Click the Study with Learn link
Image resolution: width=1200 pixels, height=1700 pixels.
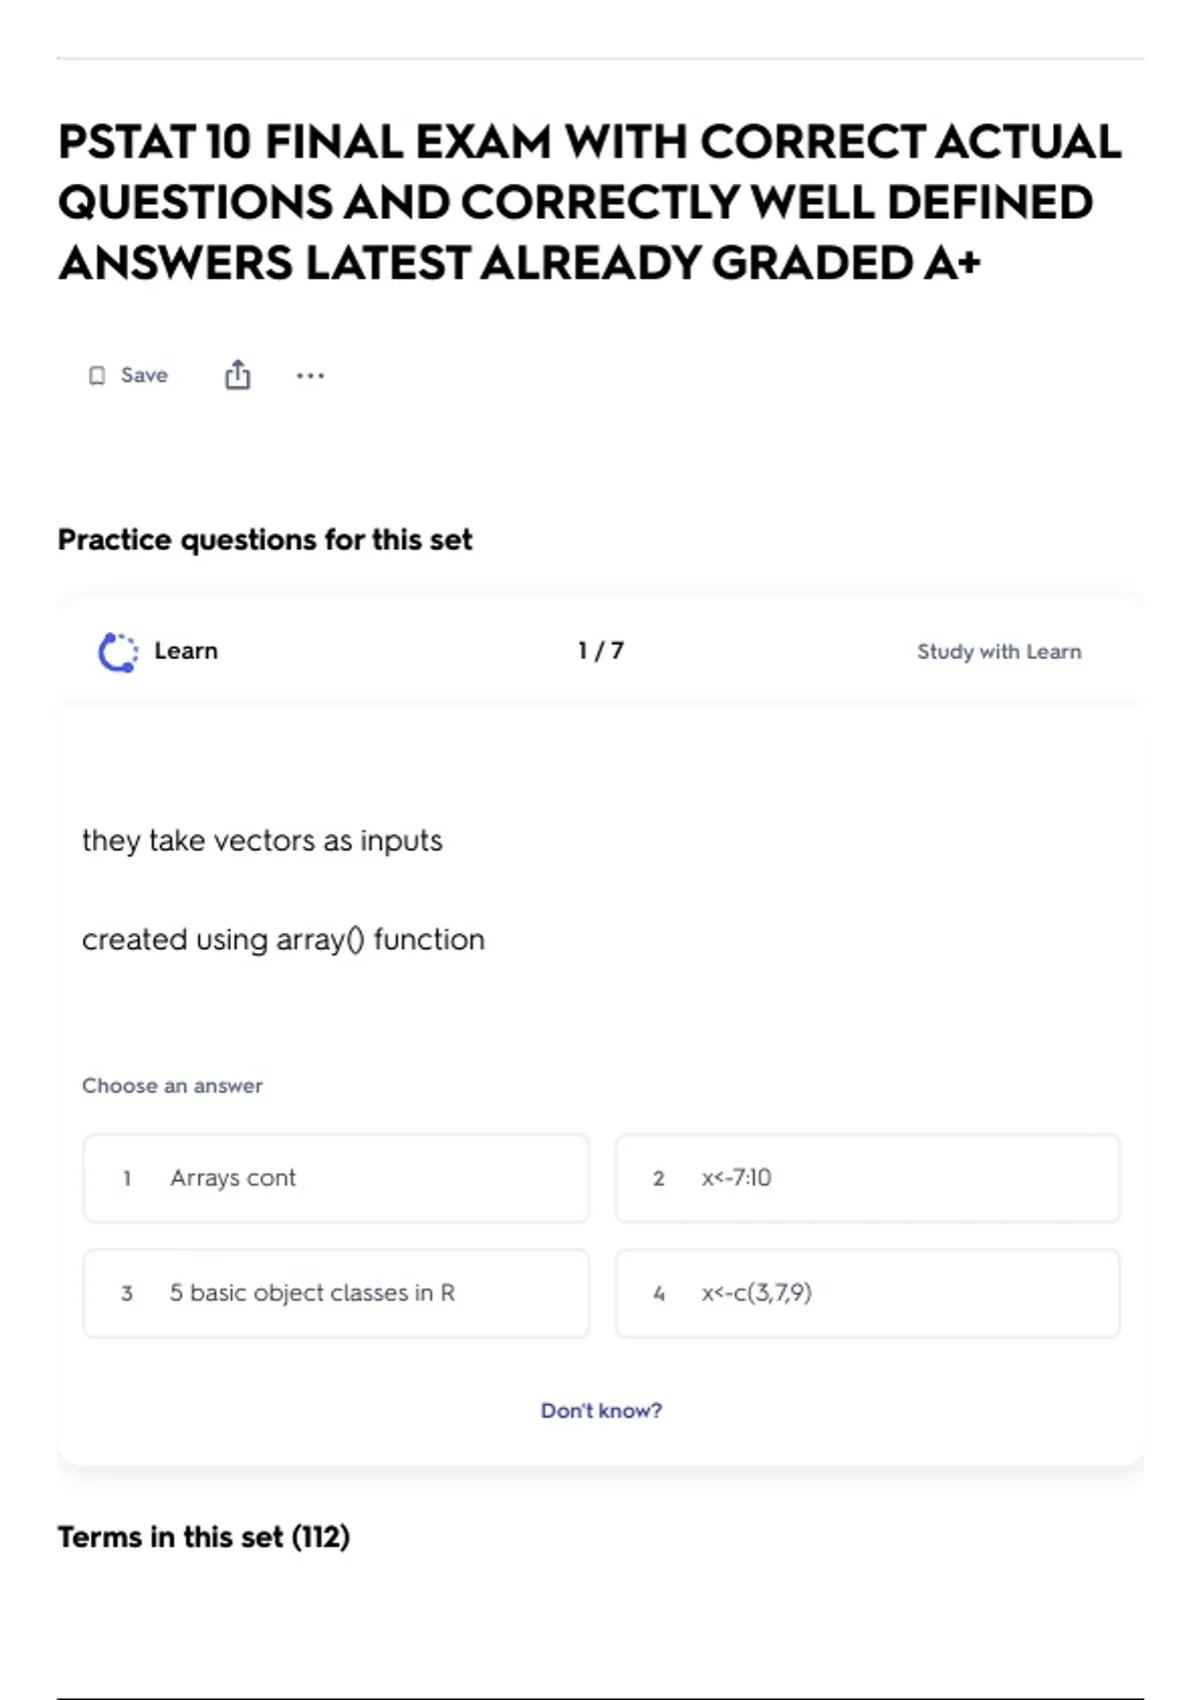click(x=999, y=652)
